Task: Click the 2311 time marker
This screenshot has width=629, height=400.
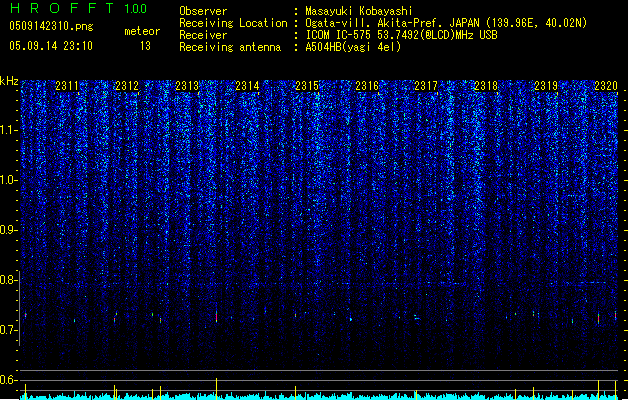Action: pyautogui.click(x=67, y=86)
